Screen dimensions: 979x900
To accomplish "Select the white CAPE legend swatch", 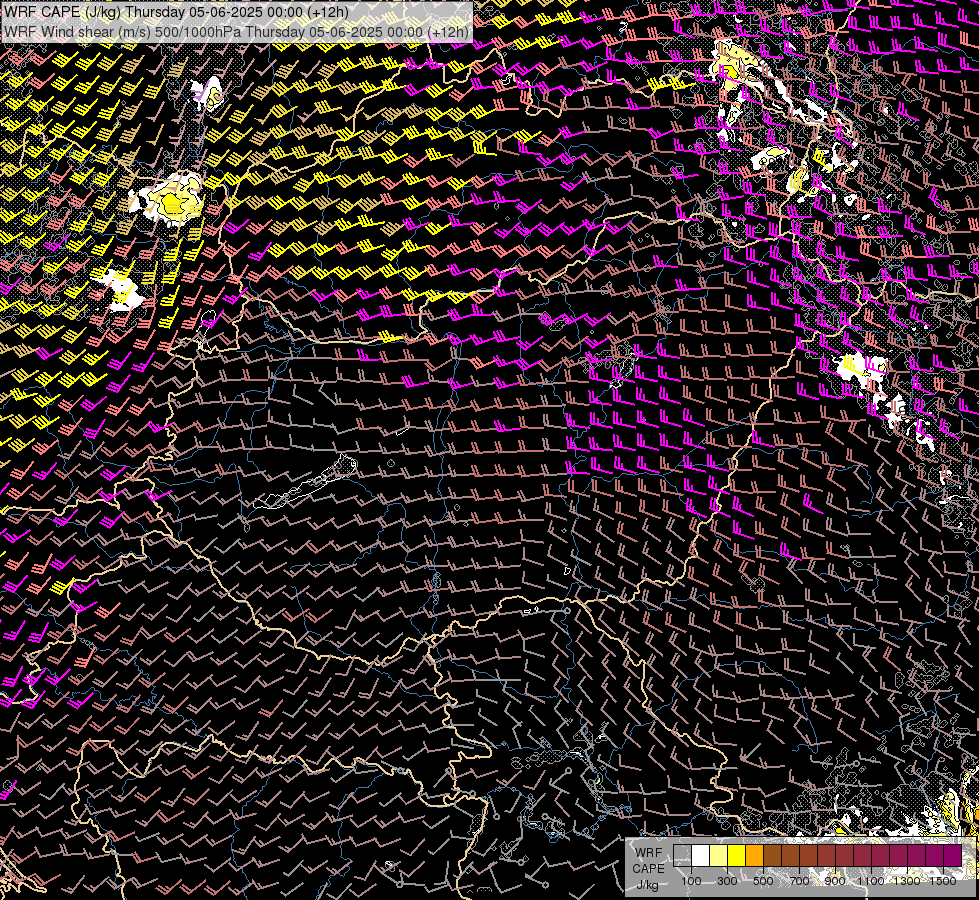I will tap(701, 855).
